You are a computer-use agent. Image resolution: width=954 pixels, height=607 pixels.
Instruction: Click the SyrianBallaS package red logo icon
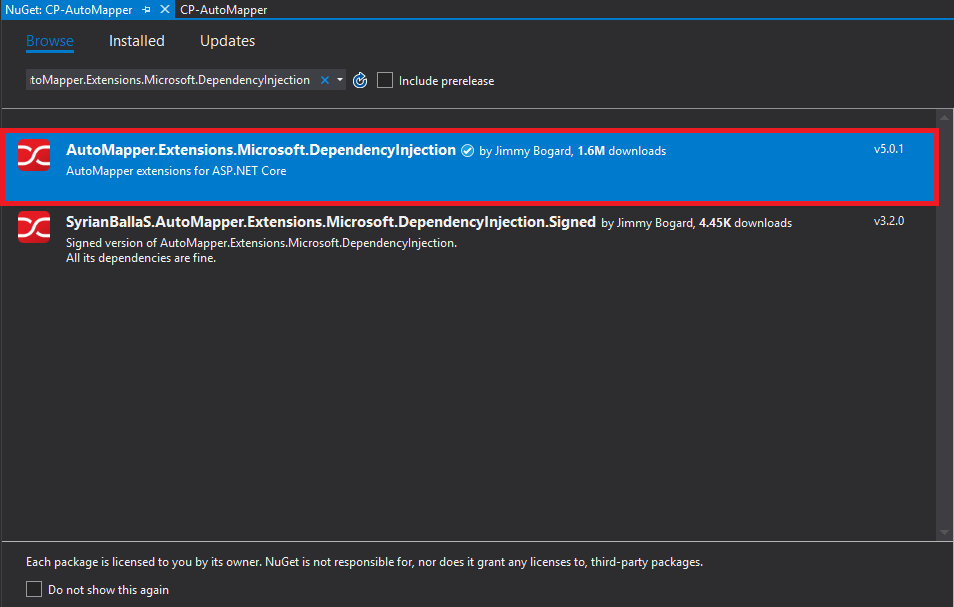click(x=34, y=227)
